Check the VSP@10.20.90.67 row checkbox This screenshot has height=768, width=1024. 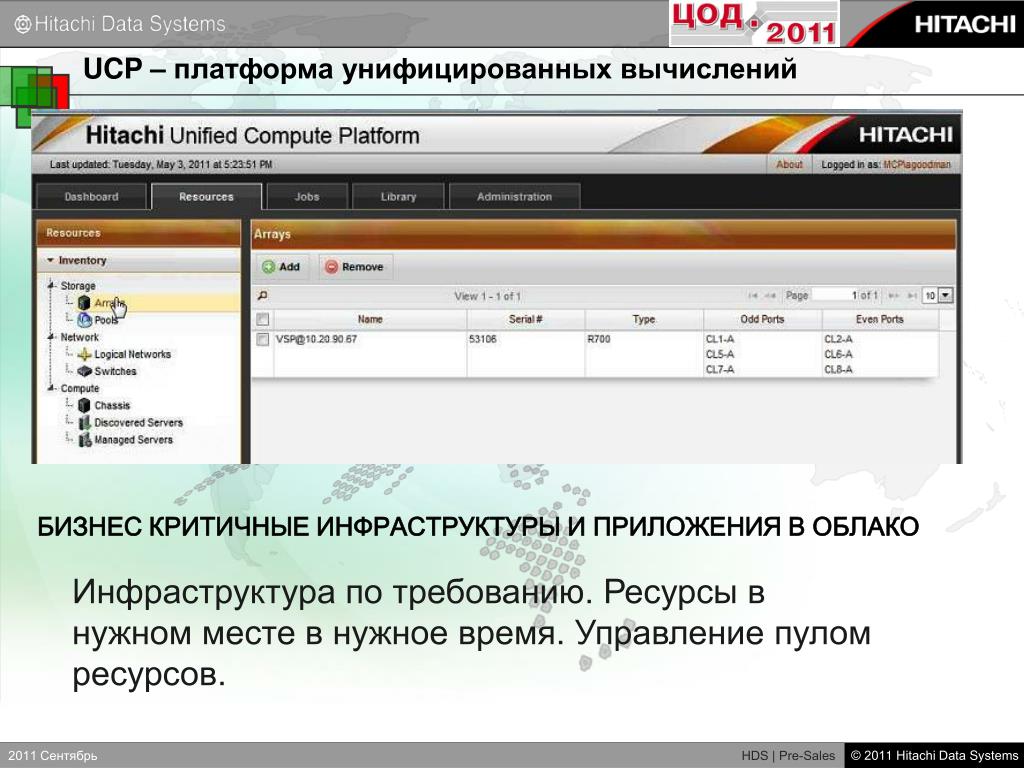coord(263,339)
